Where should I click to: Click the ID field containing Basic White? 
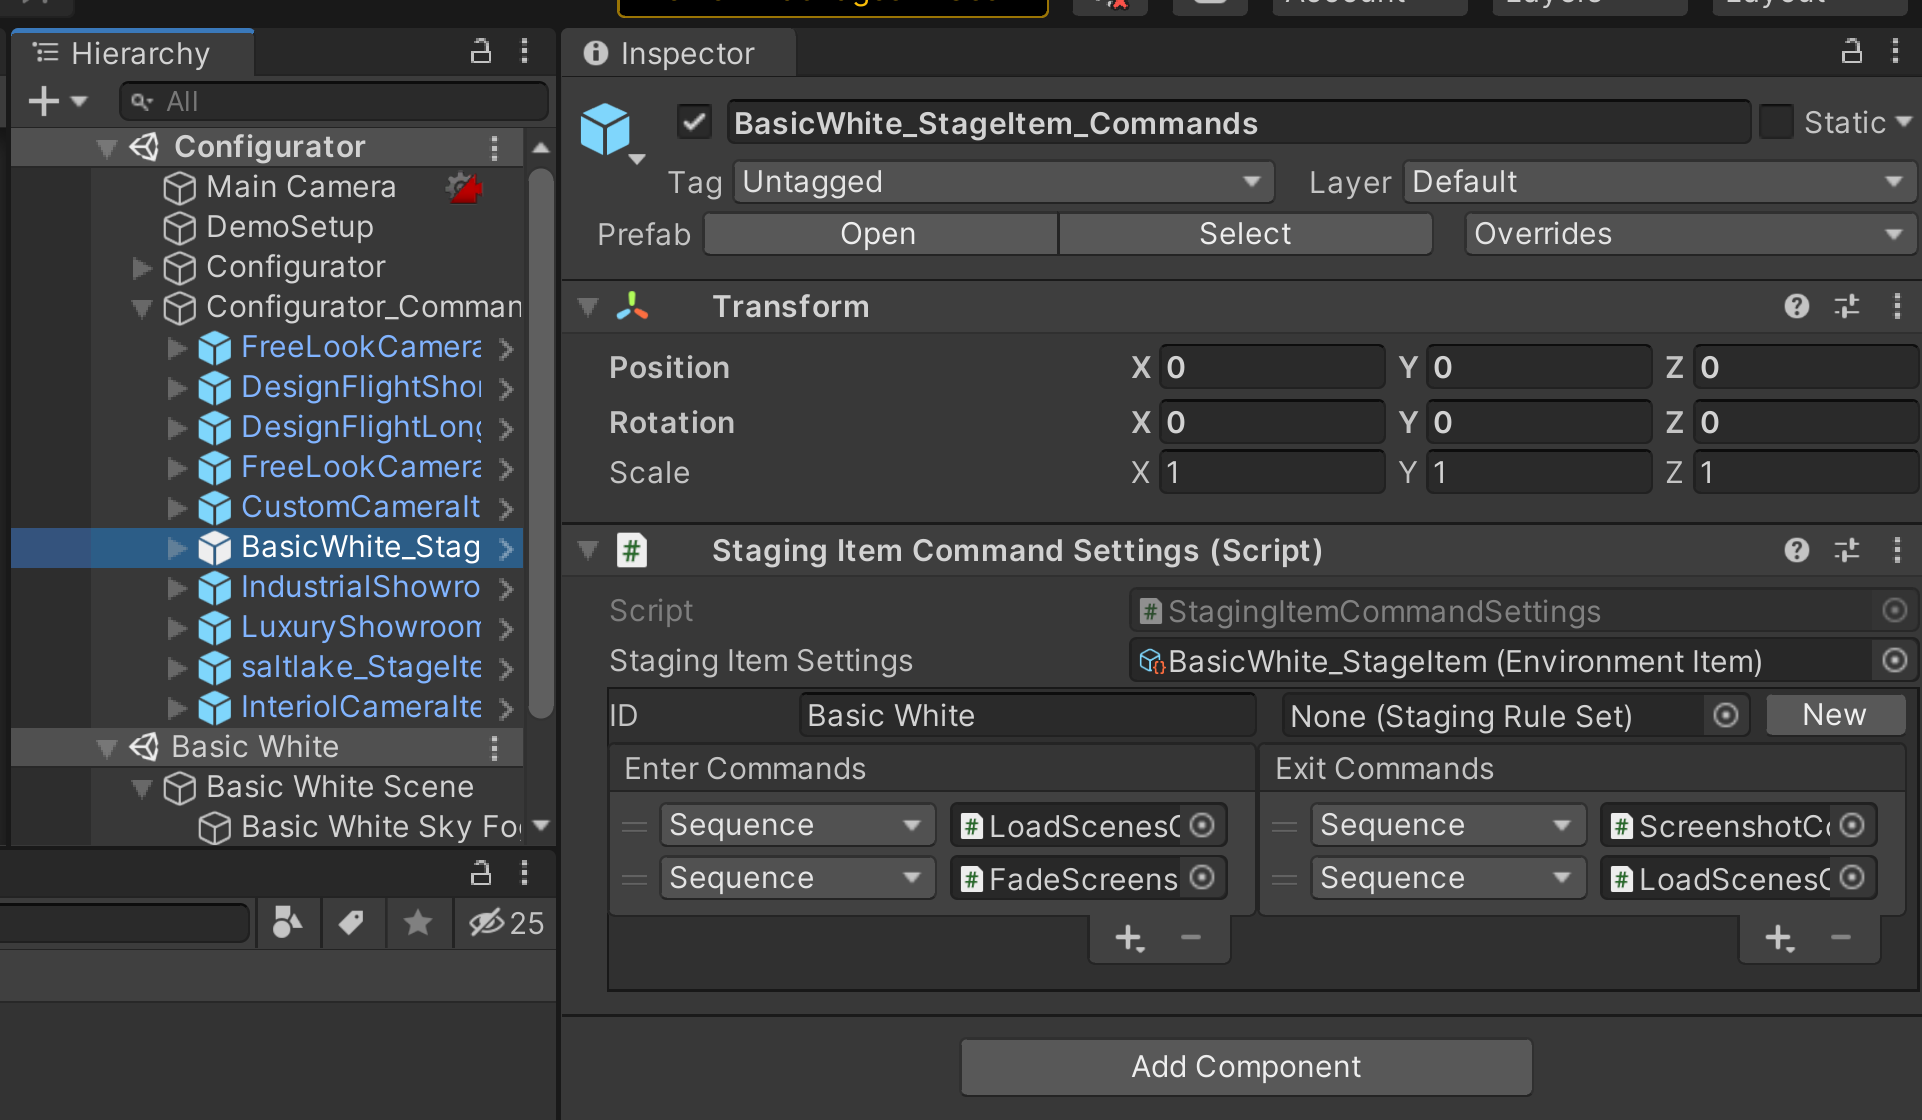(x=1026, y=714)
